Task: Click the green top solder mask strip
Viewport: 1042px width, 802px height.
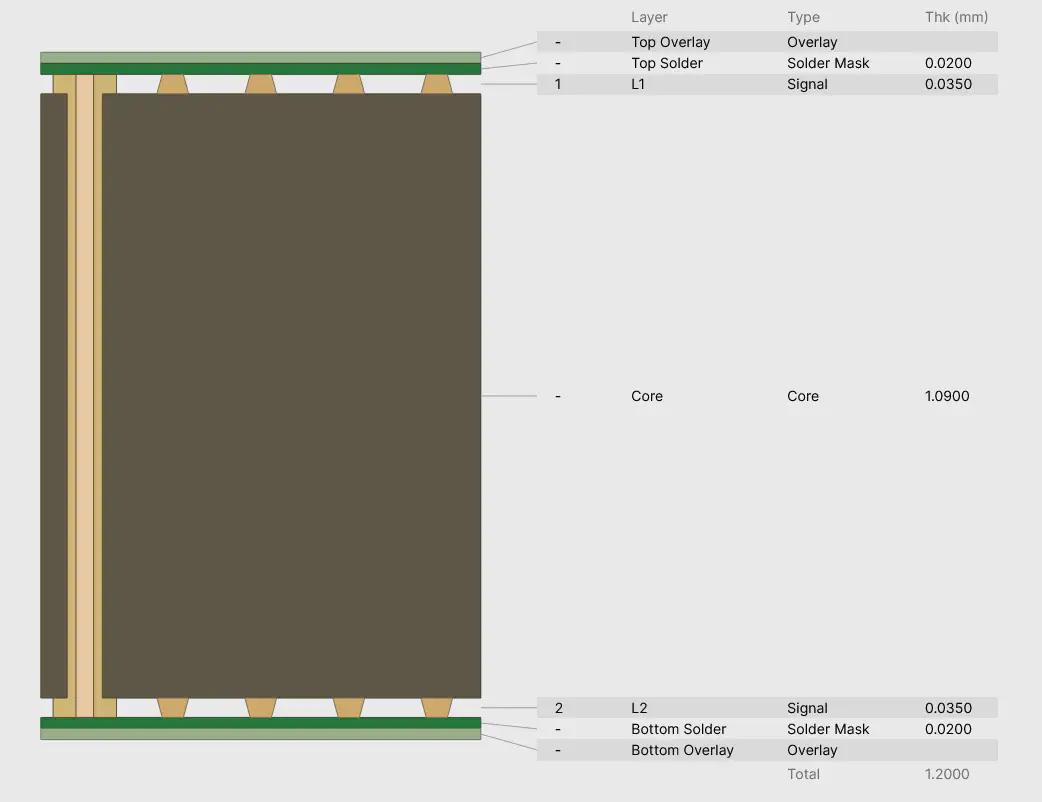Action: click(260, 69)
